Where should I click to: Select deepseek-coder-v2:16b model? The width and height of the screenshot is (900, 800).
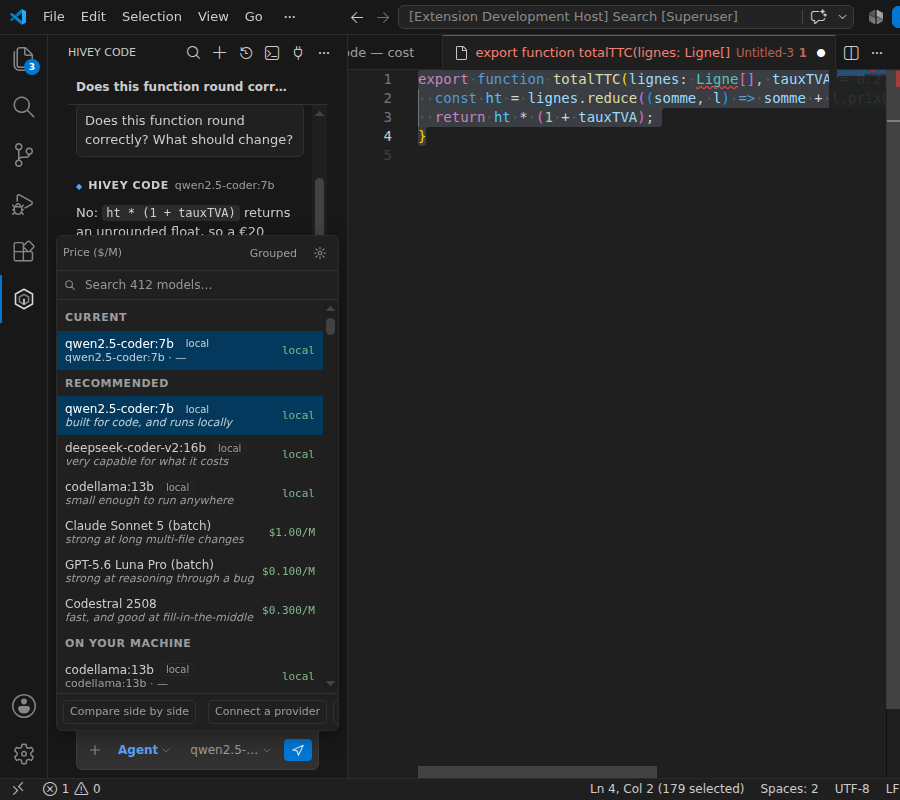tap(190, 454)
